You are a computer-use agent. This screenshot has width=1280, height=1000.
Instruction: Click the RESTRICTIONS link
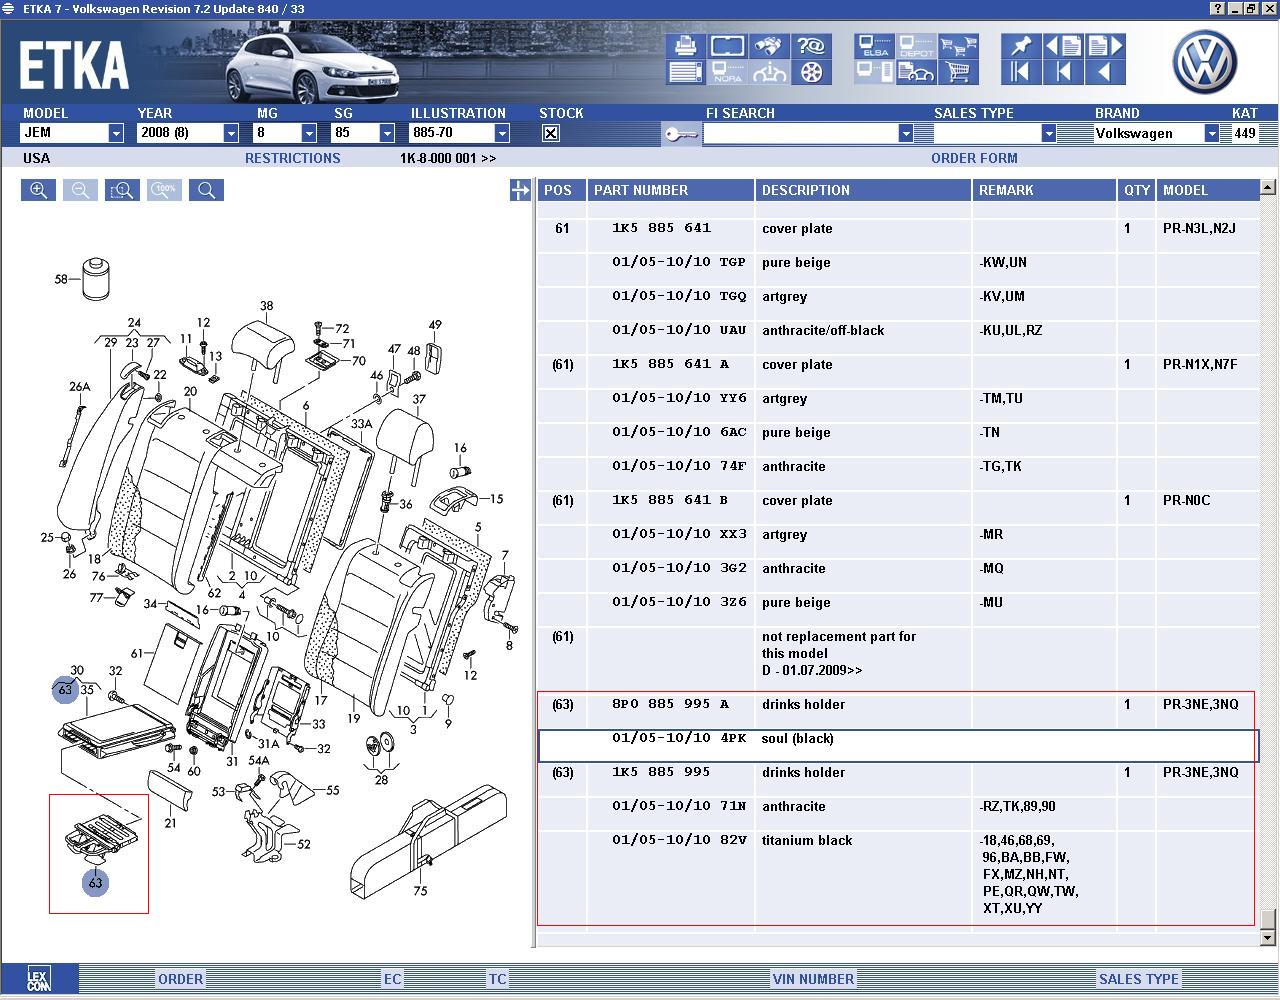point(292,158)
